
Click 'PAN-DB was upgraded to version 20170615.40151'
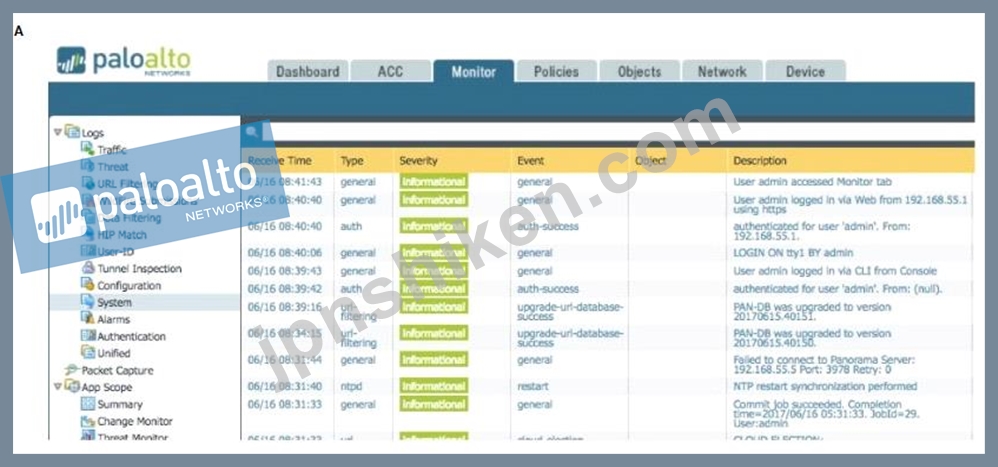[812, 312]
